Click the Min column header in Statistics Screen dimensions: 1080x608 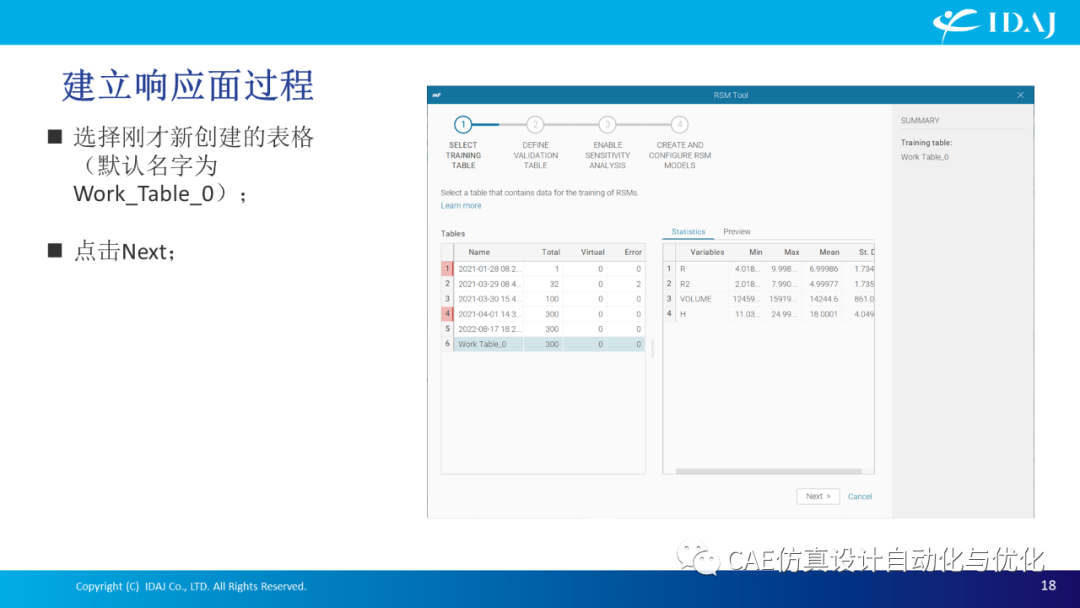click(x=747, y=252)
